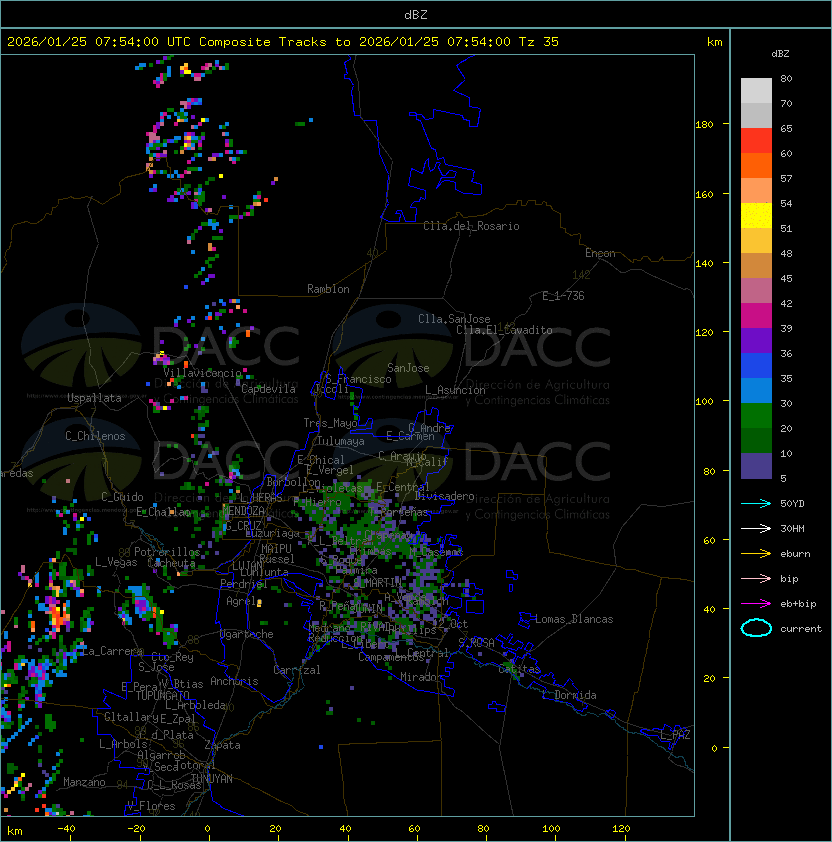Click the '50YD' legend label
832x842 pixels.
[792, 503]
